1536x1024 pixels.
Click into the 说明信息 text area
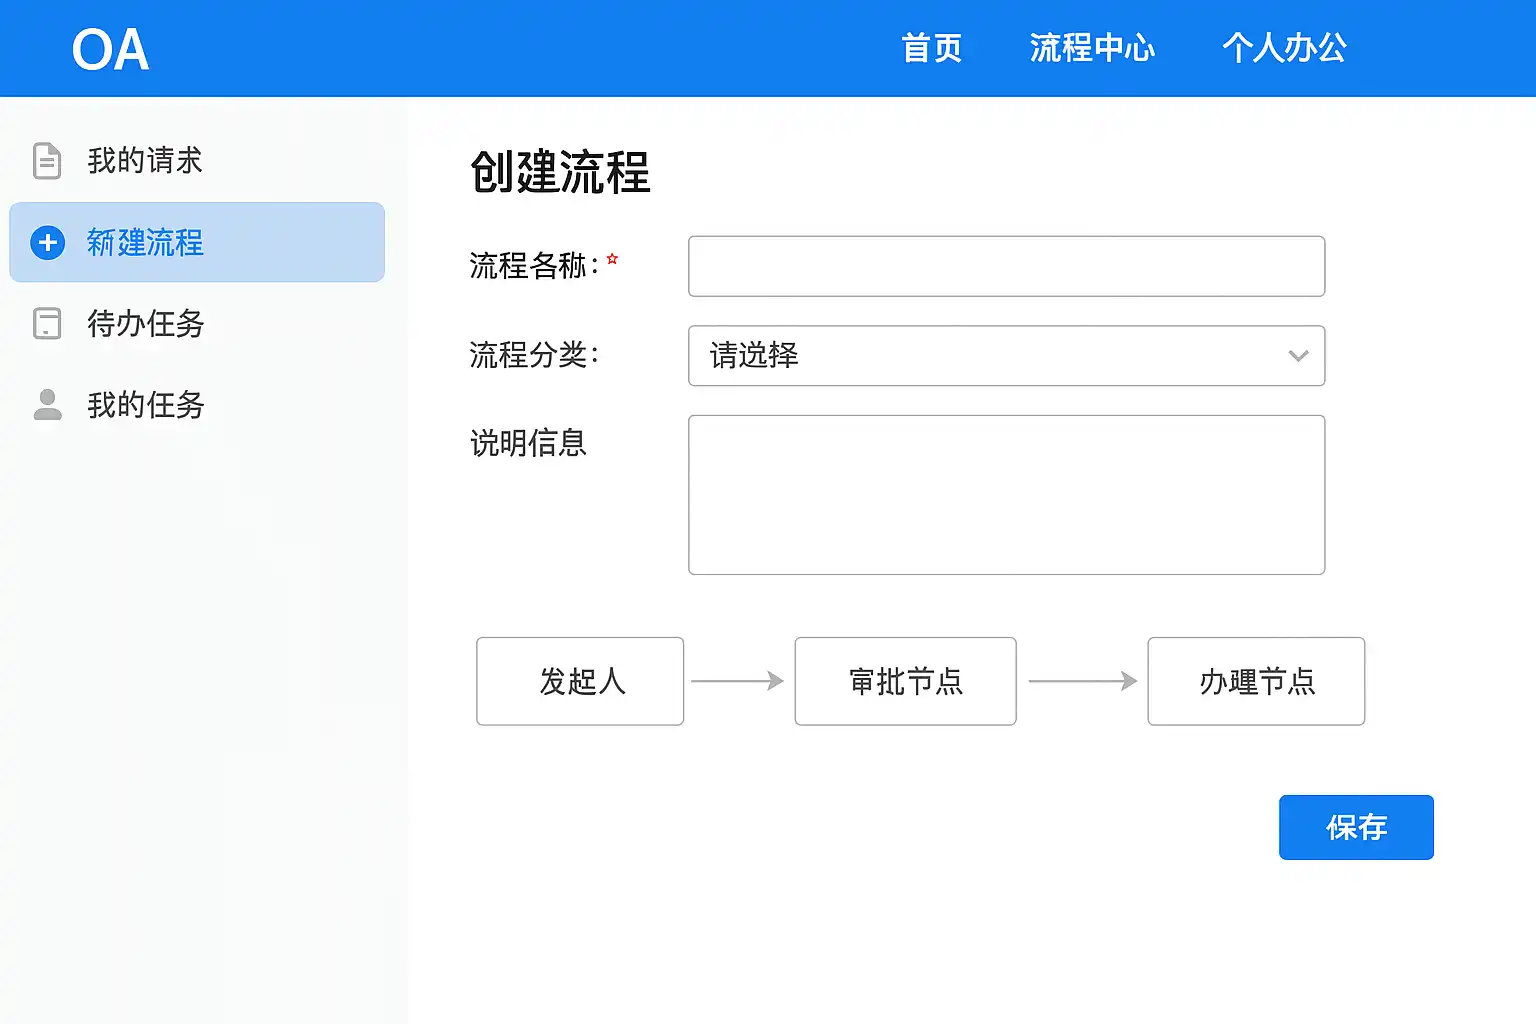(x=1006, y=495)
